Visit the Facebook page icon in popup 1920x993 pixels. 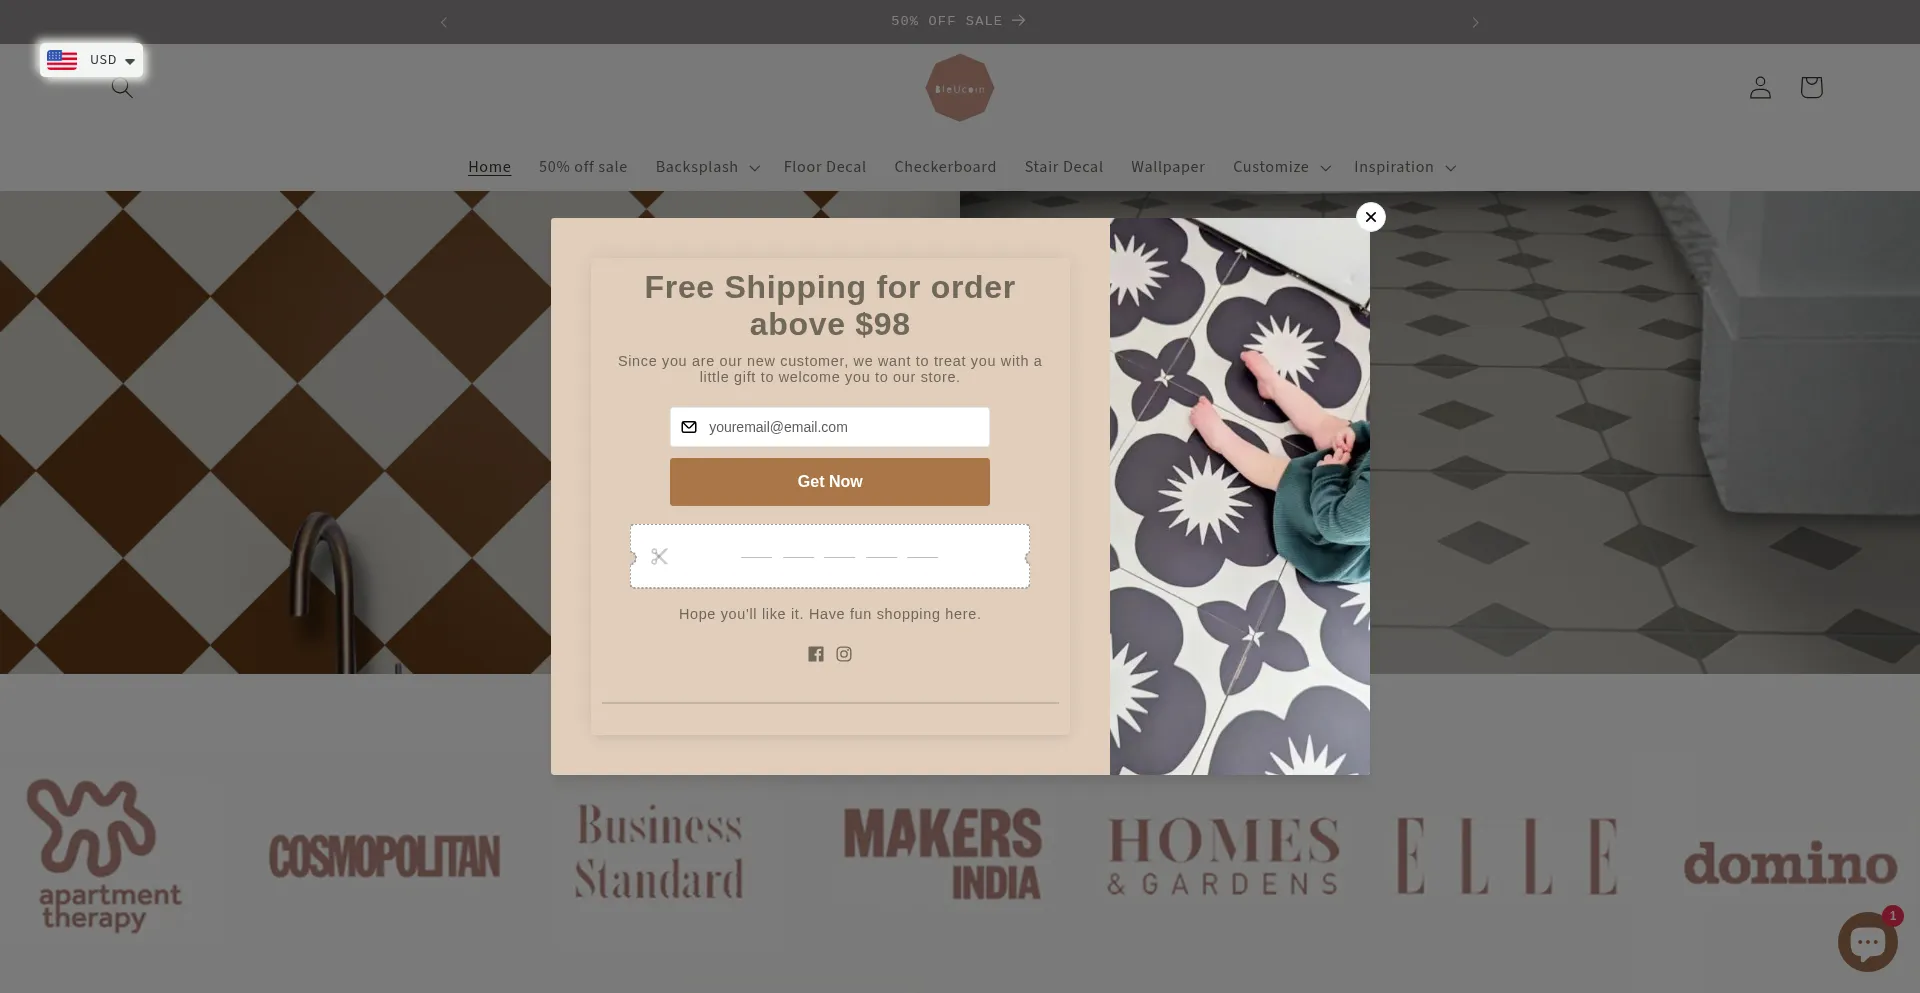[816, 654]
